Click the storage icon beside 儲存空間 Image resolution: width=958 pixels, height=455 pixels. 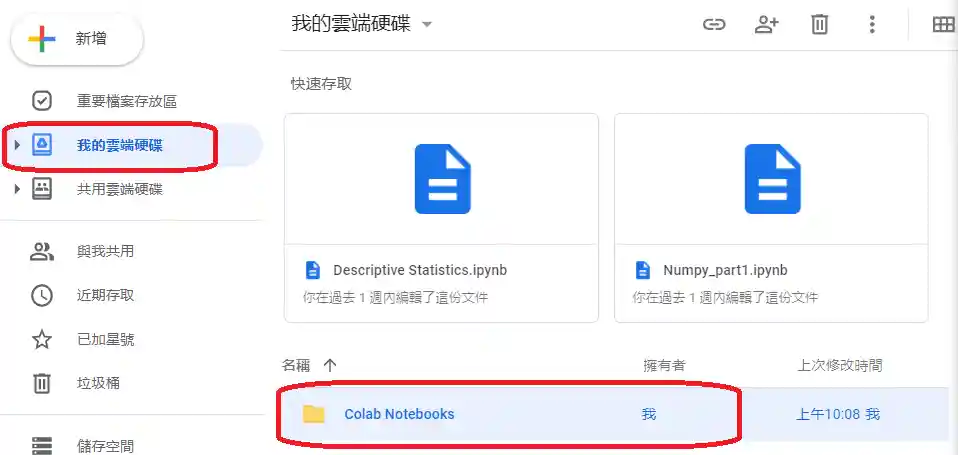coord(42,446)
